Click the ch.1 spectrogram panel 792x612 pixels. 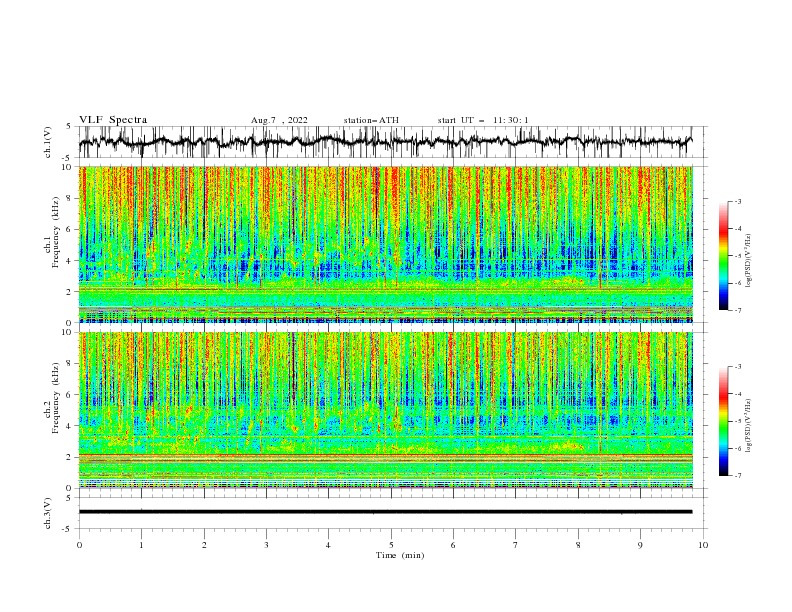pyautogui.click(x=386, y=244)
